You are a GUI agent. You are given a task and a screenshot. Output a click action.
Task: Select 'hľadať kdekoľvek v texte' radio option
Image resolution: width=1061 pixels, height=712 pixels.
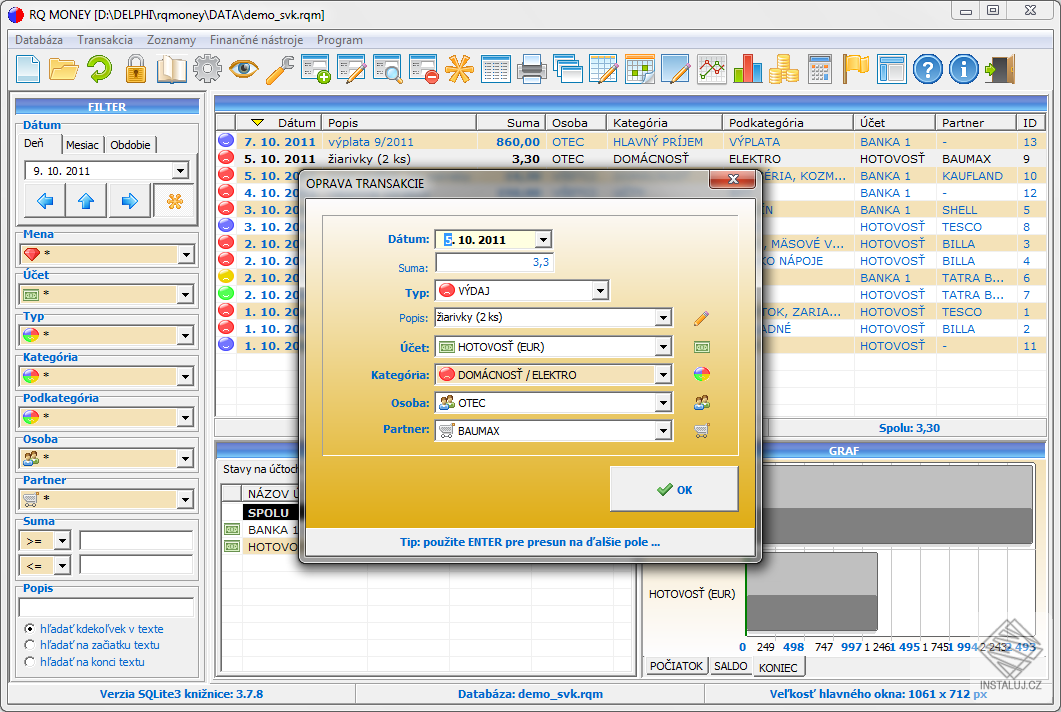click(x=29, y=629)
